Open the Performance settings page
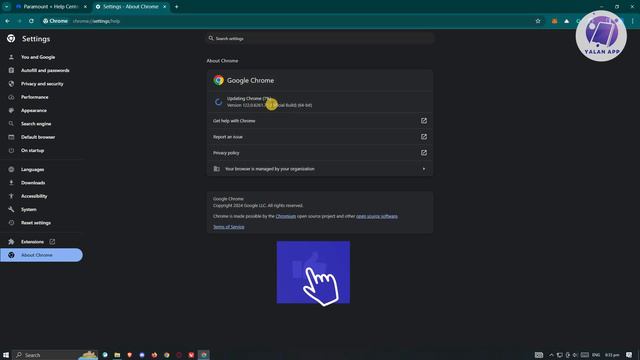The image size is (640, 360). [35, 97]
